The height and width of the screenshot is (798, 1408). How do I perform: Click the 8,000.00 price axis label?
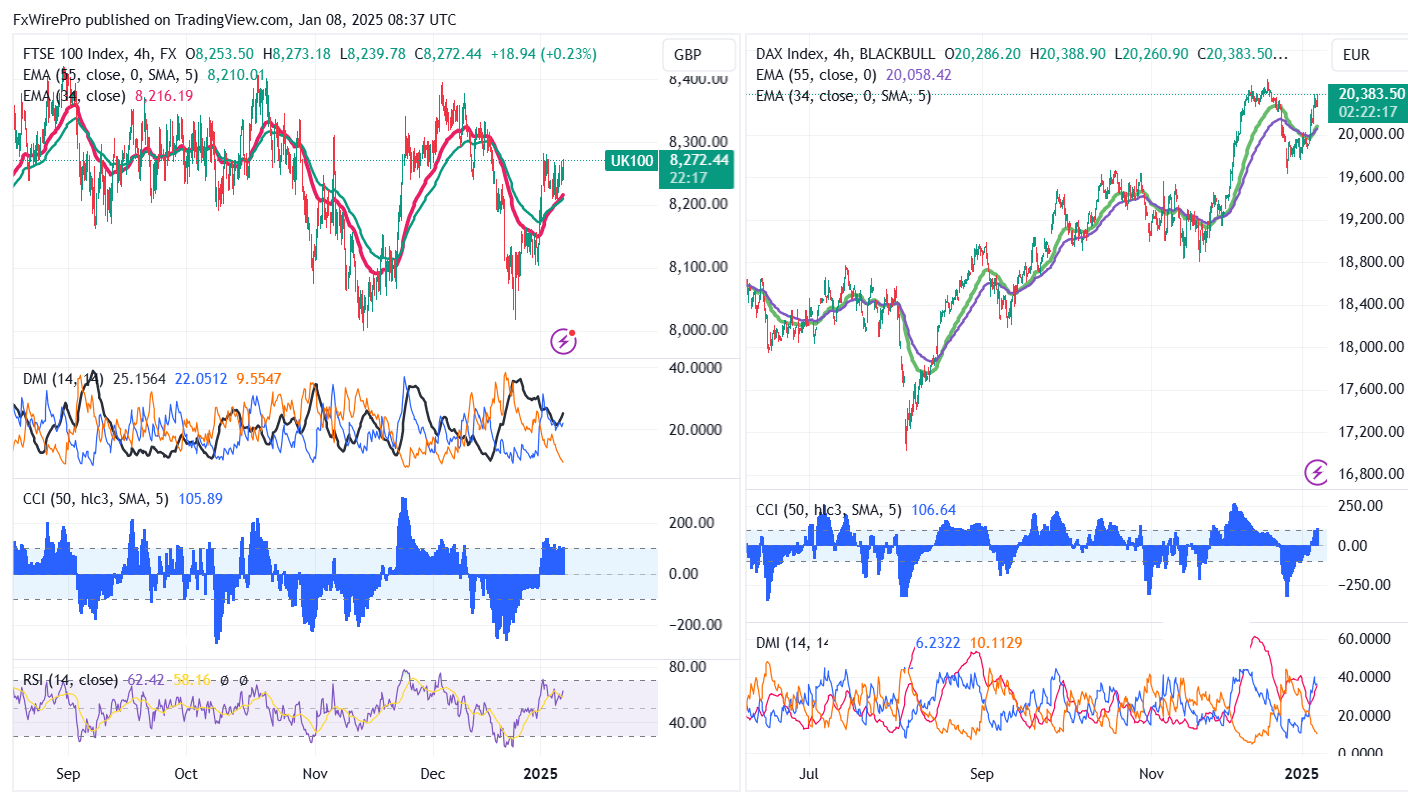[696, 330]
